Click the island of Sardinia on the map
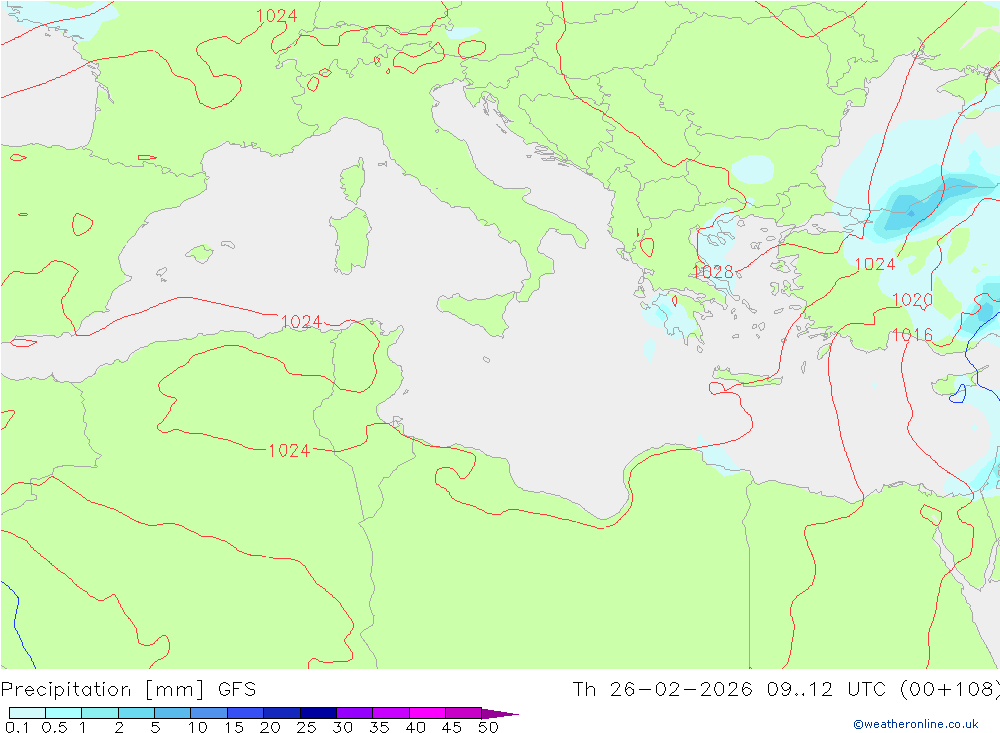Image resolution: width=1000 pixels, height=733 pixels. [351, 241]
